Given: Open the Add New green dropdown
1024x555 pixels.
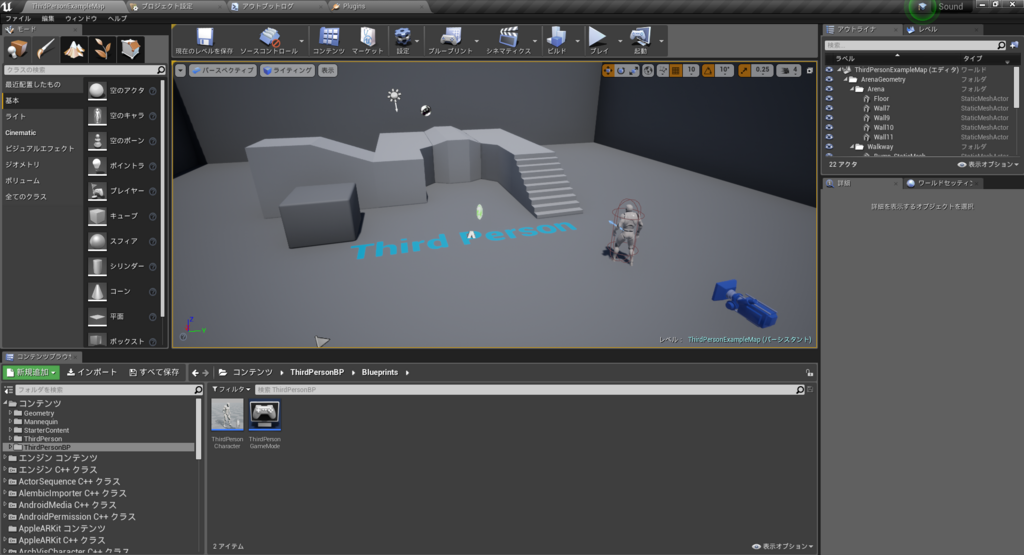Looking at the screenshot, I should [x=31, y=372].
